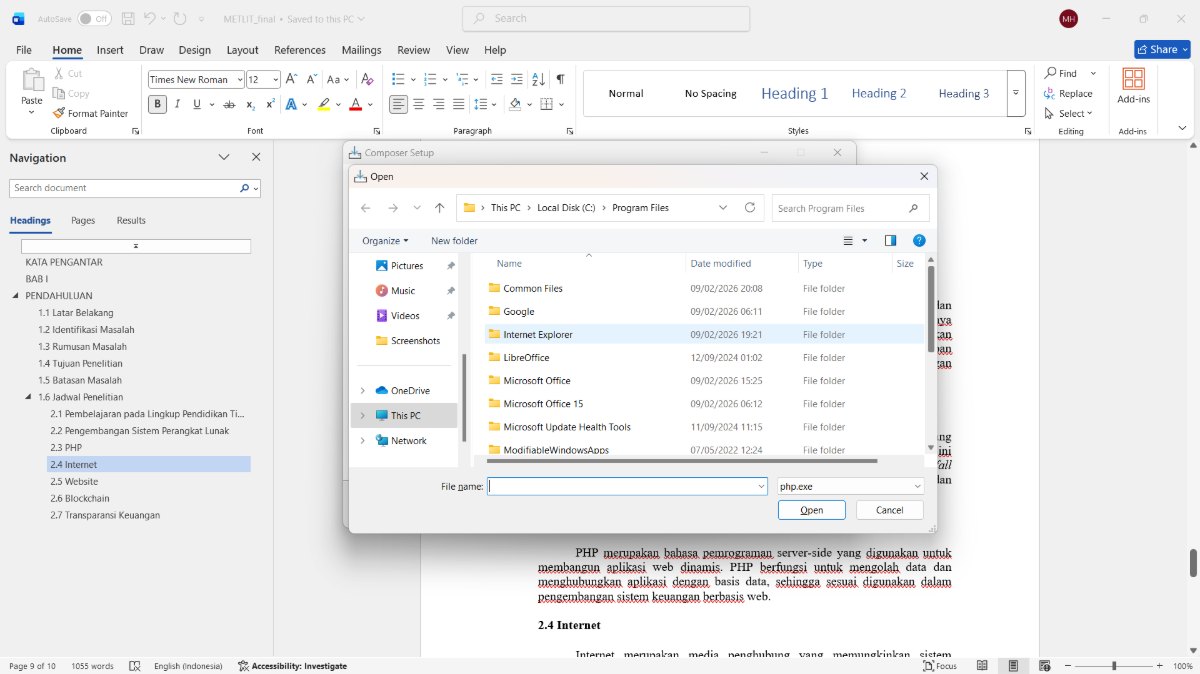Click the font color swatch button

pyautogui.click(x=355, y=104)
